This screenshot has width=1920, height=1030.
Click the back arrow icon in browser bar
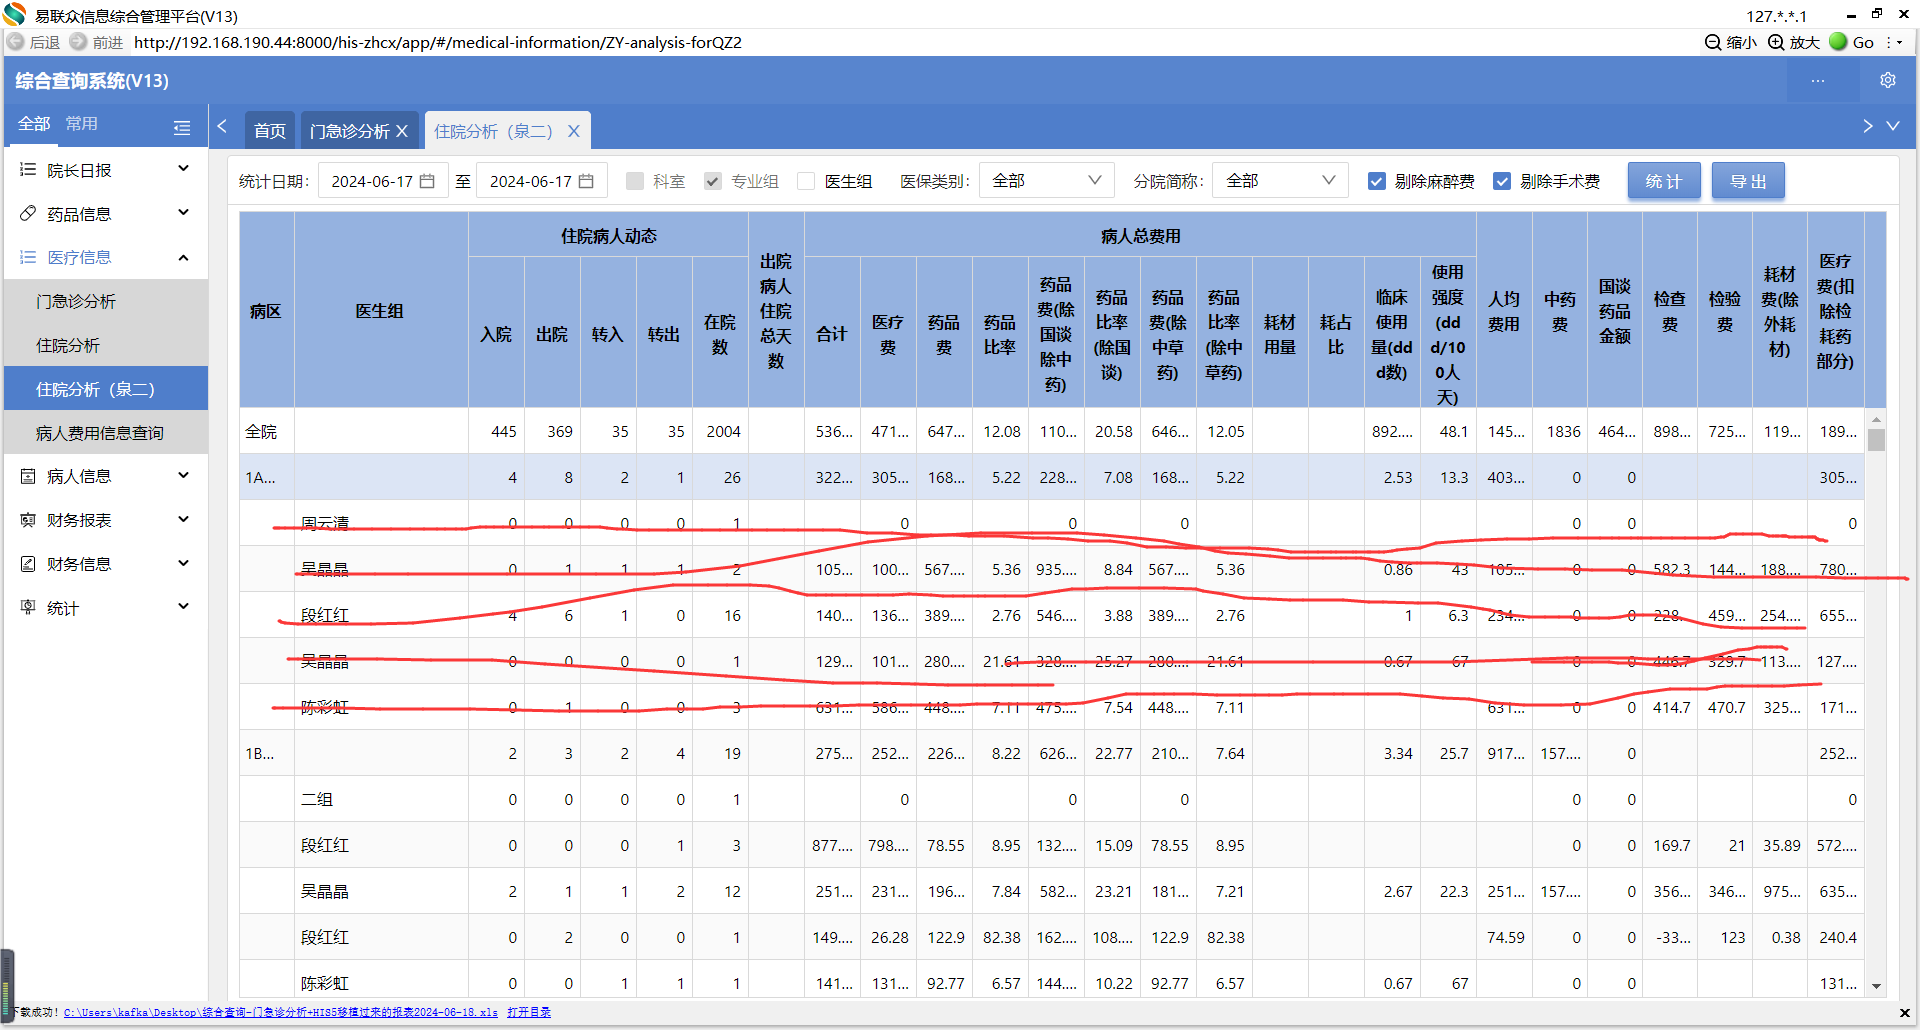click(16, 42)
